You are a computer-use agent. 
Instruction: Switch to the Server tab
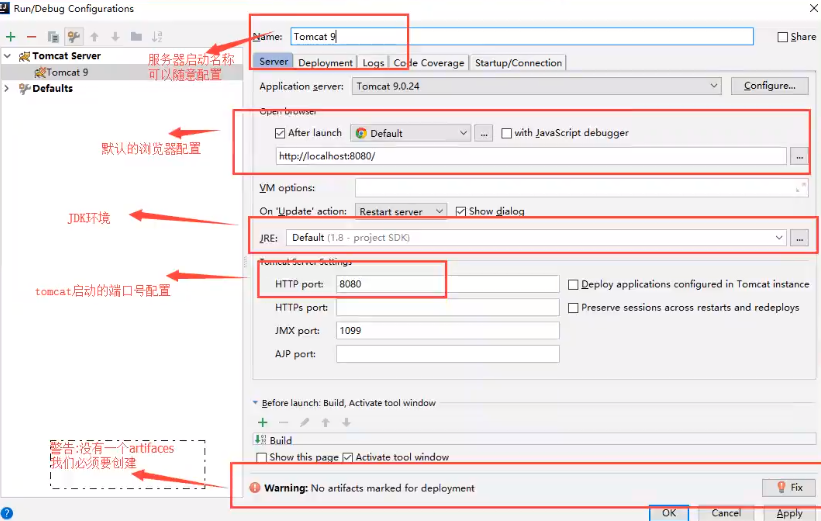coord(273,62)
